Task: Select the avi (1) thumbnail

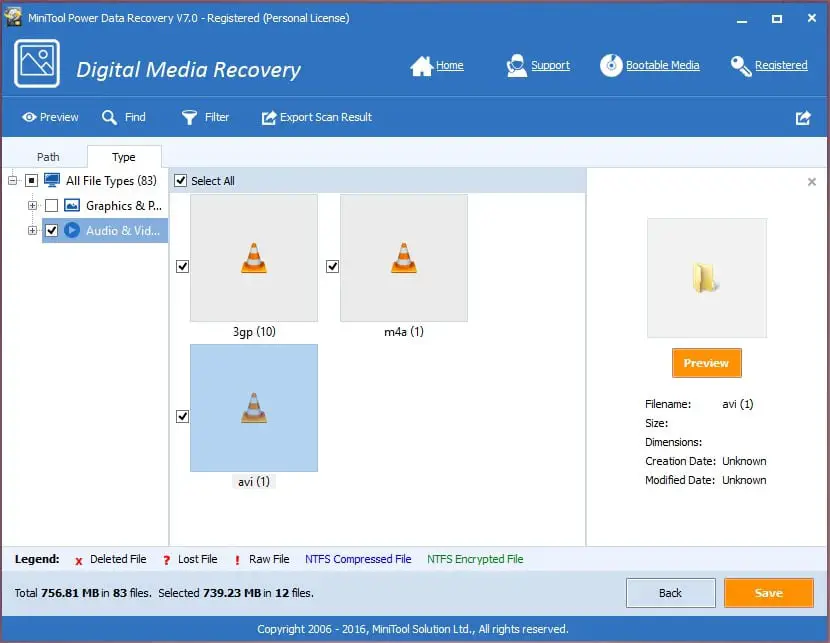Action: tap(254, 408)
